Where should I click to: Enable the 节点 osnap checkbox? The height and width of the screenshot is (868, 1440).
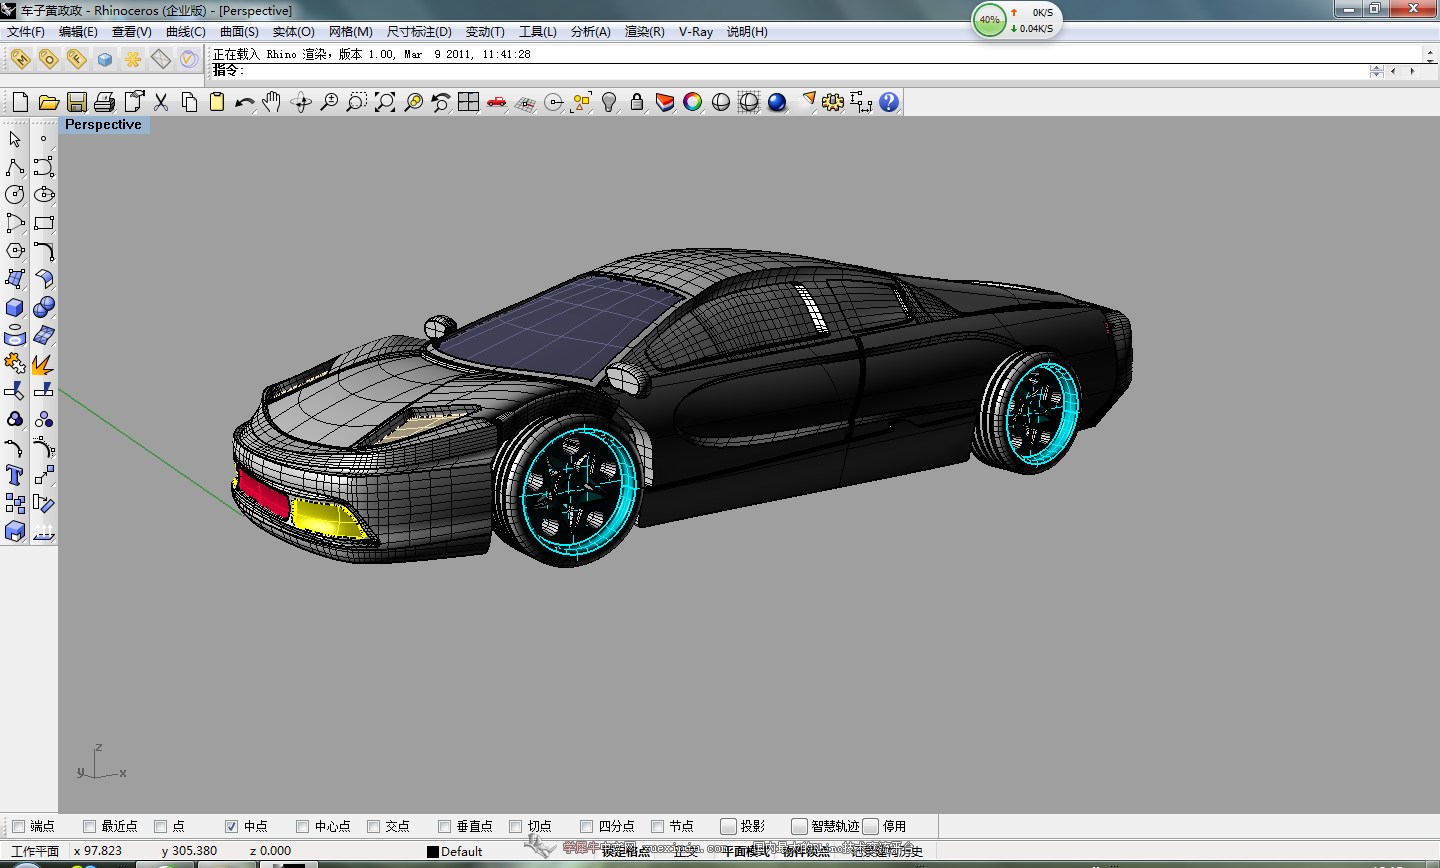(657, 826)
